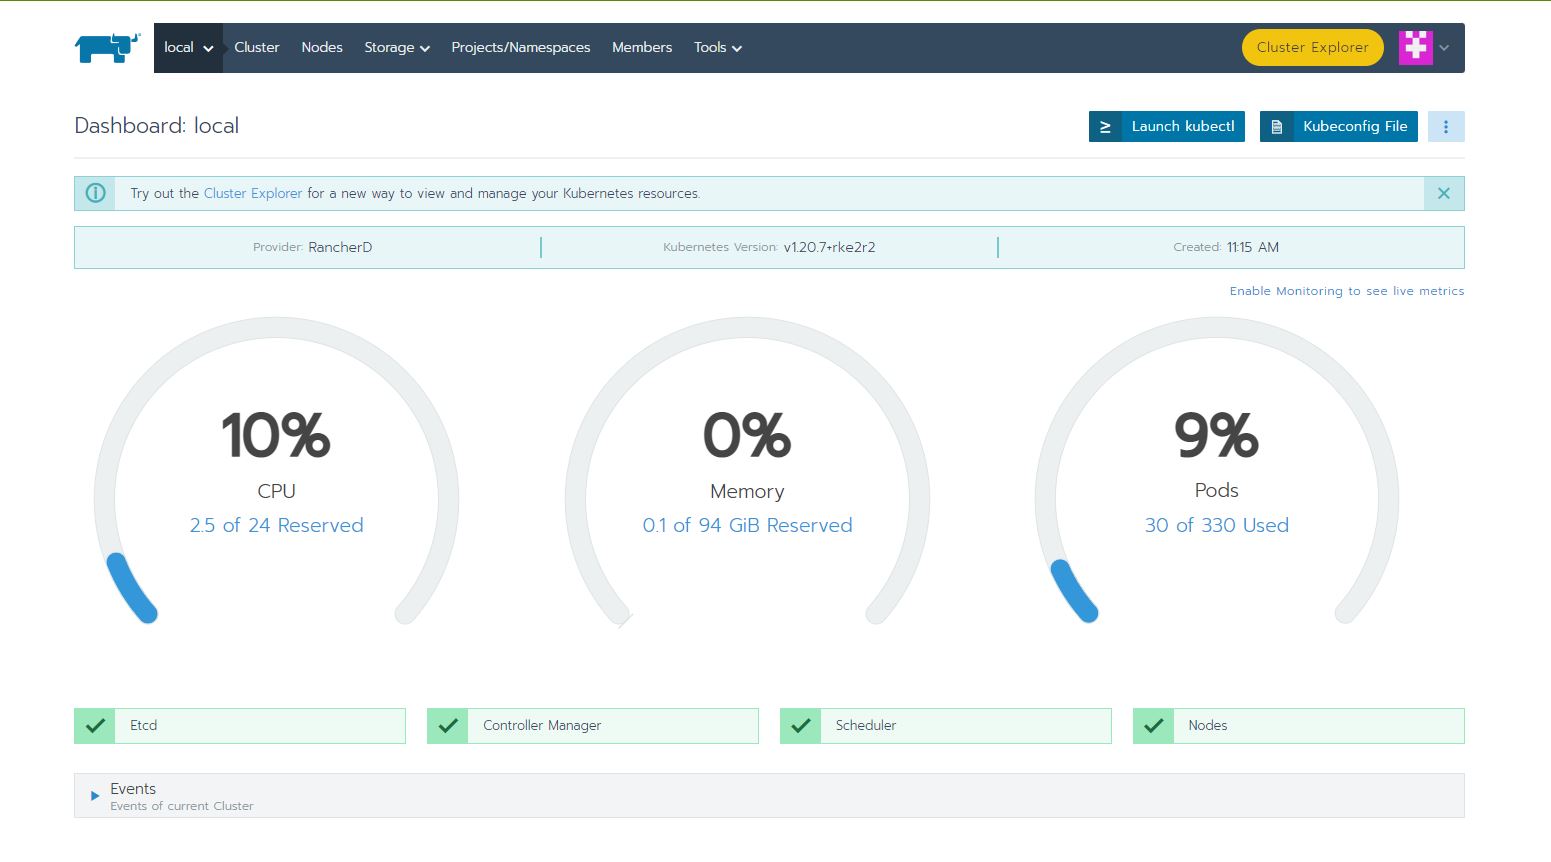This screenshot has width=1551, height=862.
Task: Expand the Storage menu
Action: [397, 48]
